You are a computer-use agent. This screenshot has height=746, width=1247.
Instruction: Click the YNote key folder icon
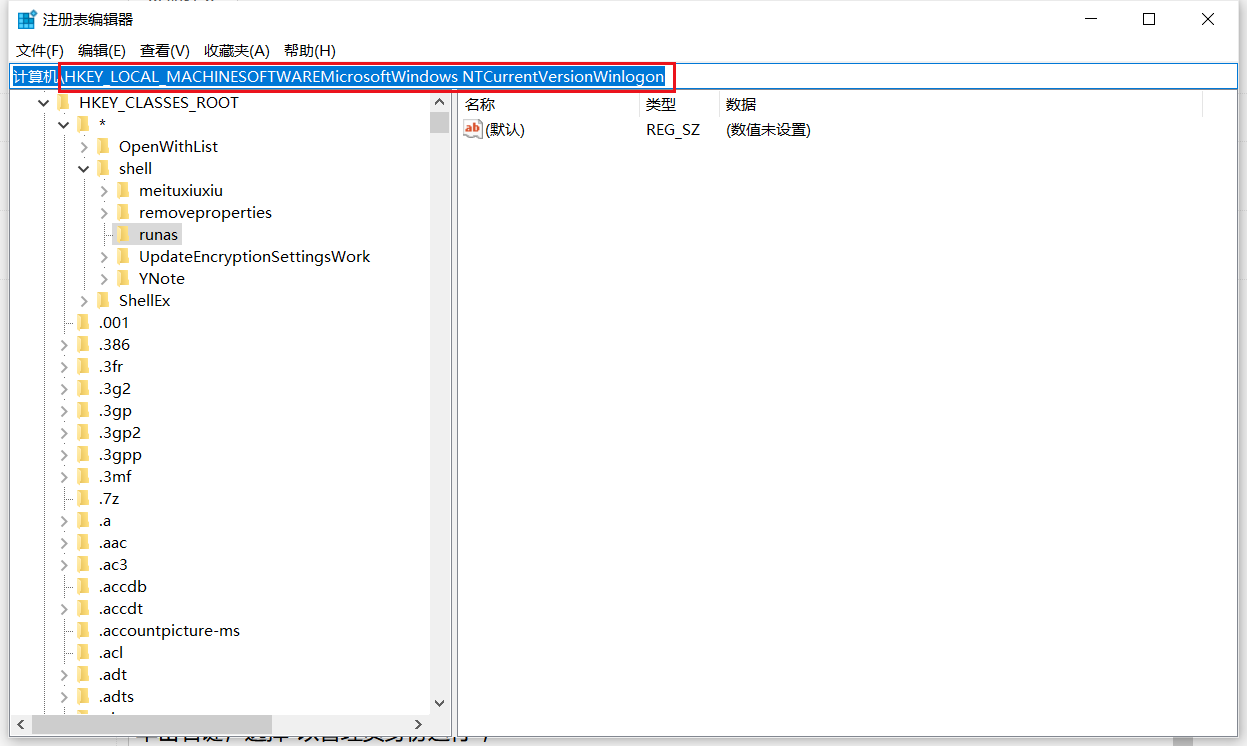pyautogui.click(x=124, y=278)
